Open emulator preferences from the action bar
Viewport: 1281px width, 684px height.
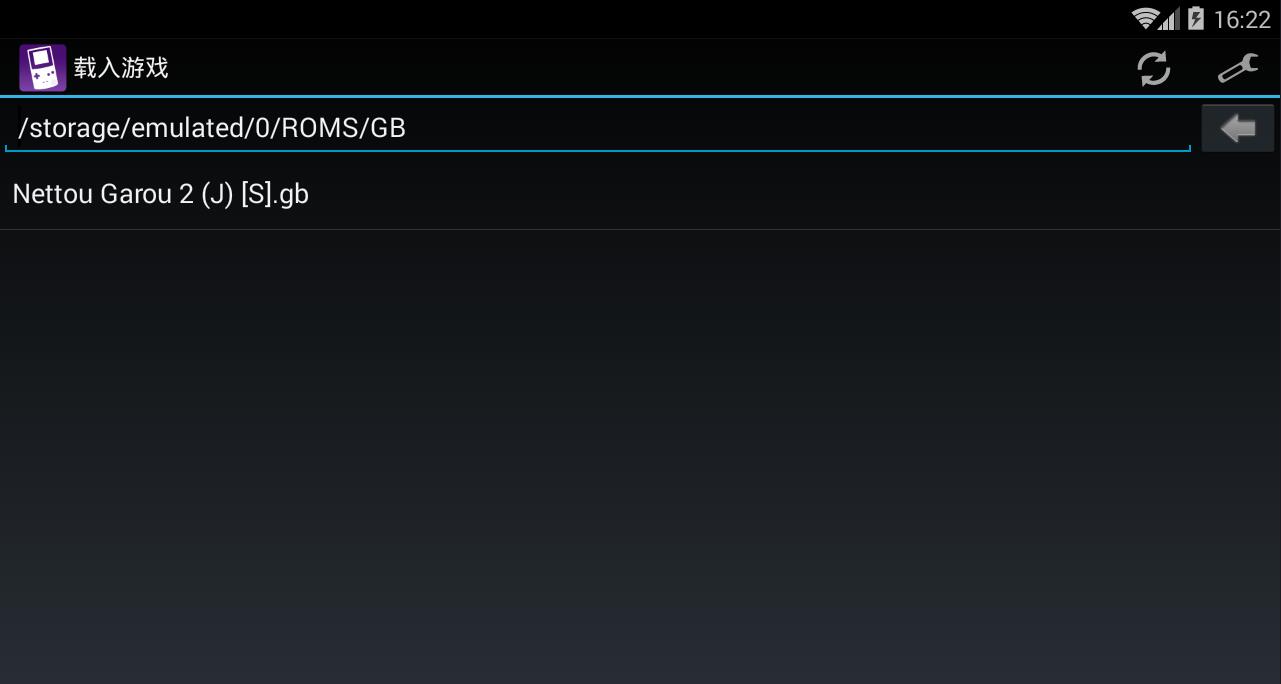(1237, 68)
